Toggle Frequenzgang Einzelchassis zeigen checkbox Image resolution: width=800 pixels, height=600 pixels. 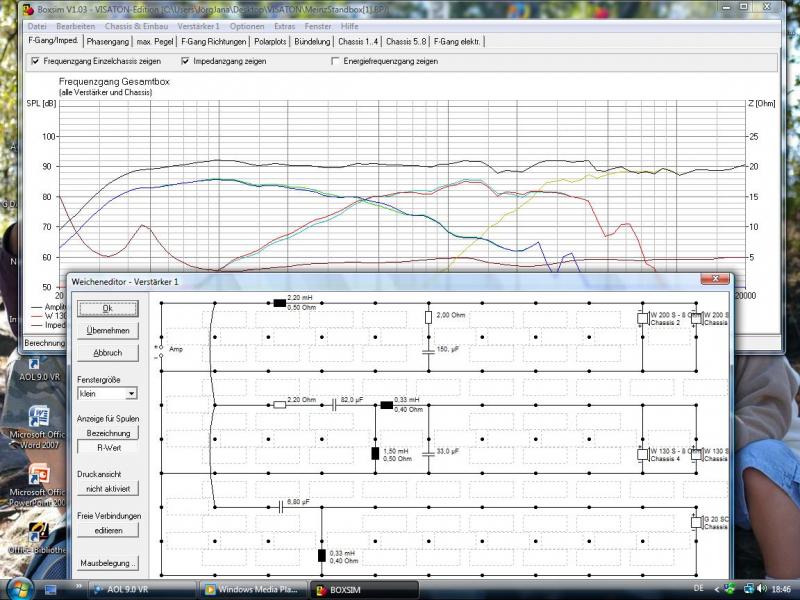coord(36,61)
